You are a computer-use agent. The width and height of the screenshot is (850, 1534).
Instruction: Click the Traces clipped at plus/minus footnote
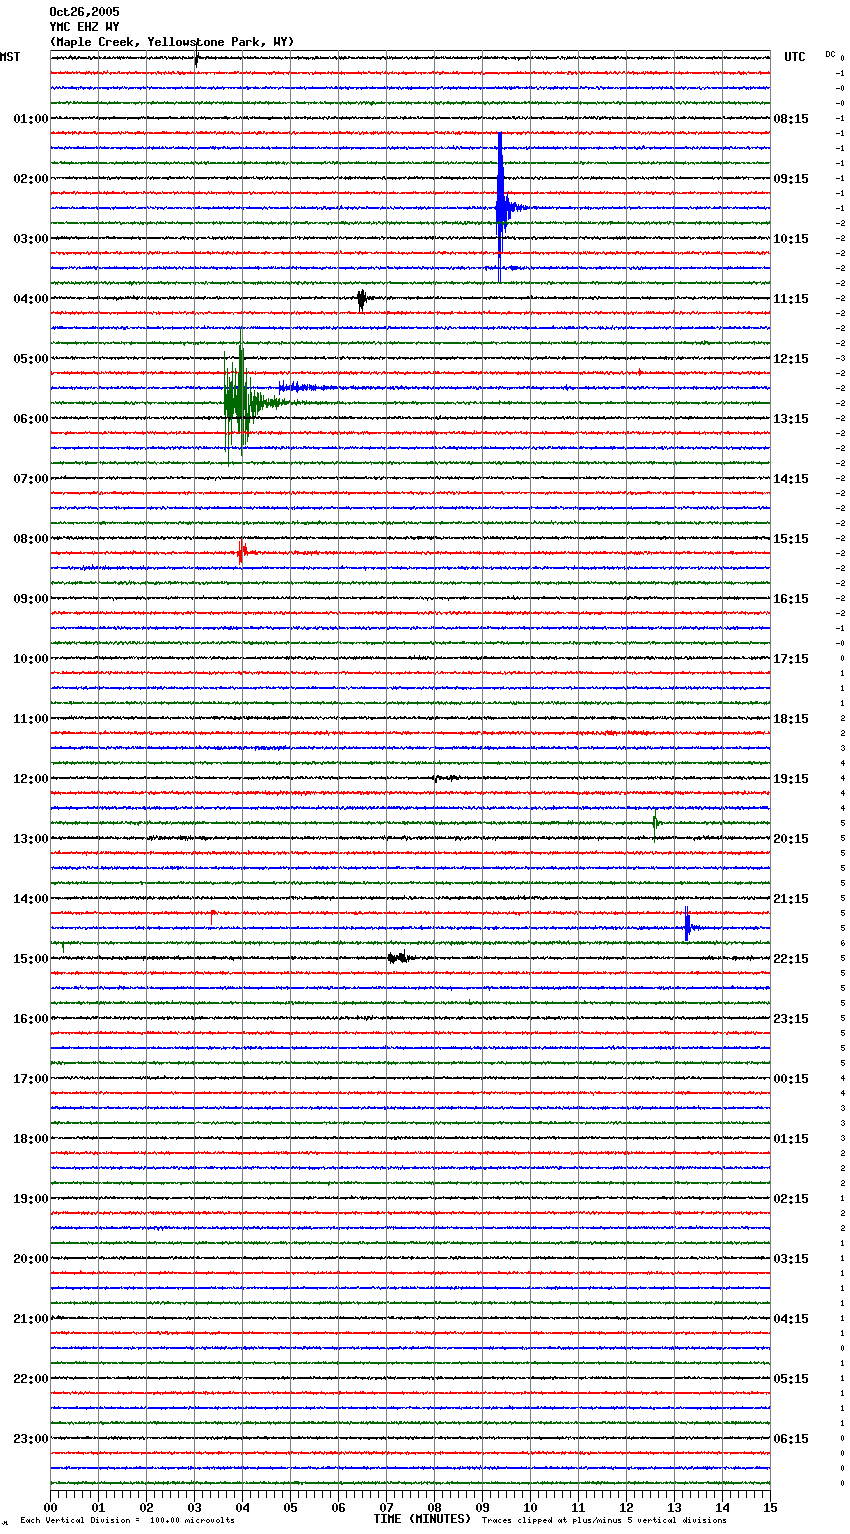(x=604, y=1521)
